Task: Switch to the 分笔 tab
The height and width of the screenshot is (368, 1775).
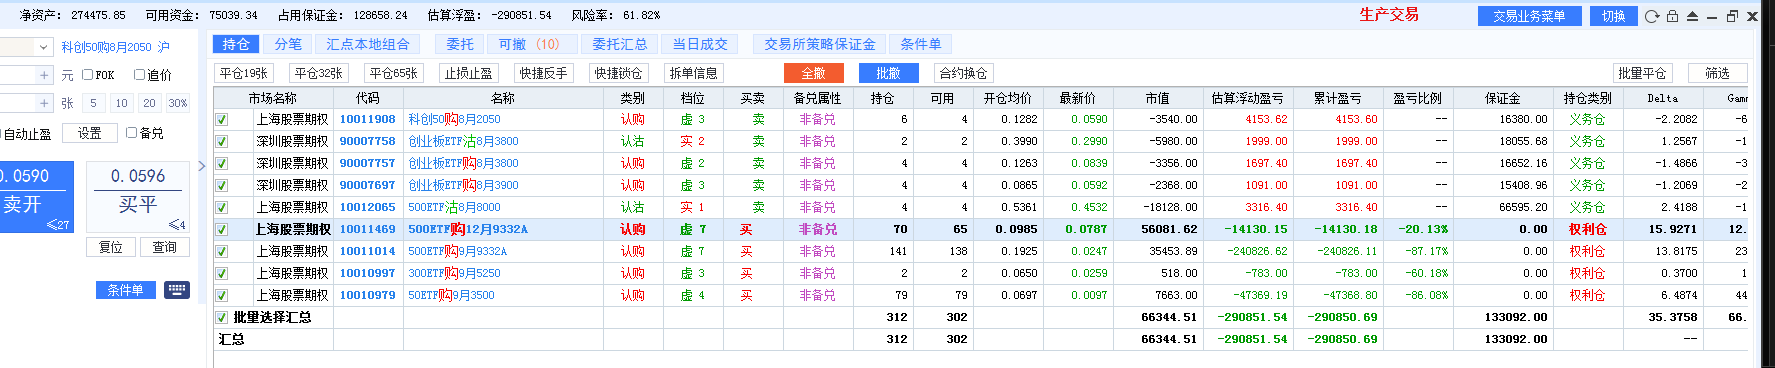Action: [x=288, y=44]
